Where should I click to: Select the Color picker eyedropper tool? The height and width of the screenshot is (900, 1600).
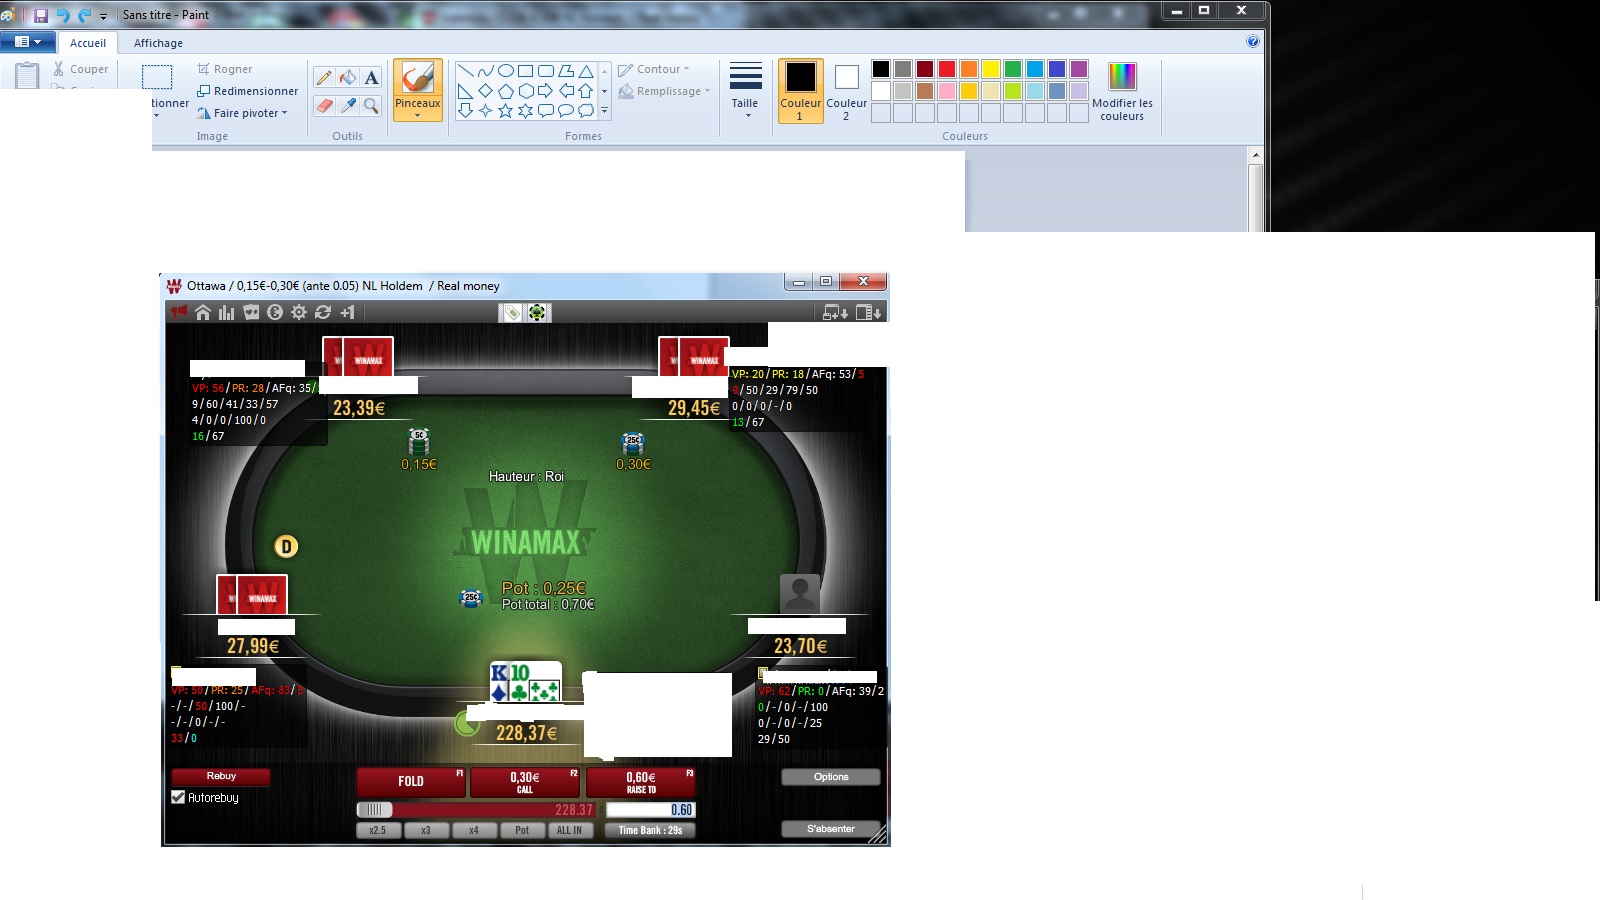pos(348,105)
